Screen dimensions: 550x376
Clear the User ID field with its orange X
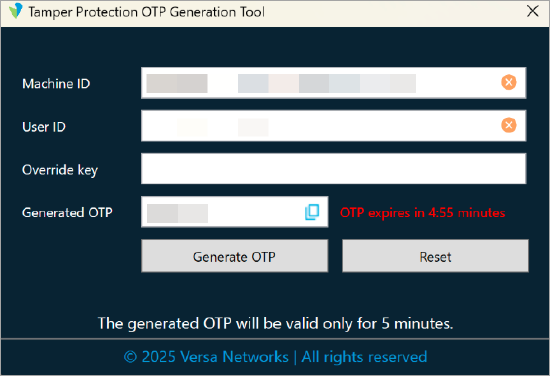tap(509, 125)
